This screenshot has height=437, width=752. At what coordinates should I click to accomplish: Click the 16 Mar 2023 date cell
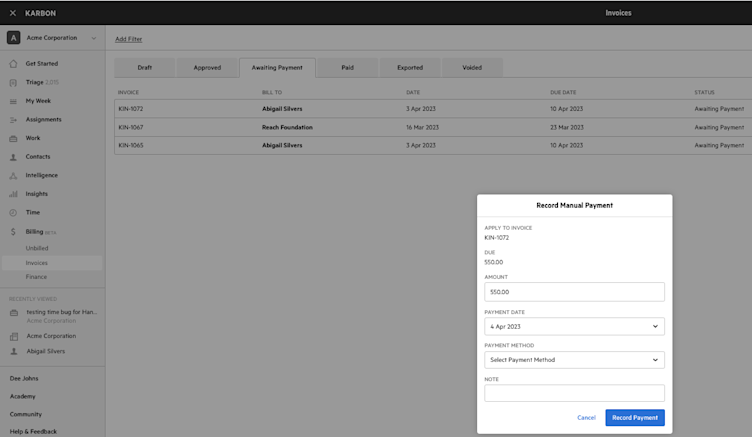(423, 127)
